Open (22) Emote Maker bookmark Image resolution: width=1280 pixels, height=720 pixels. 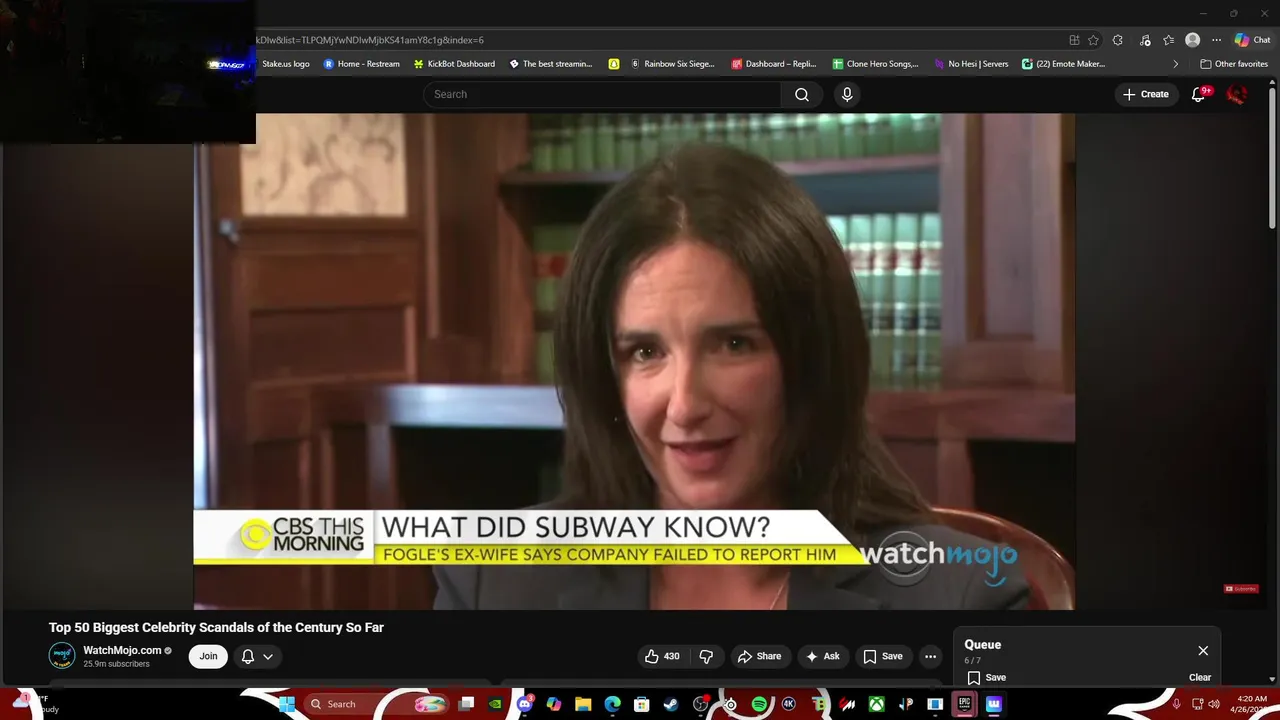click(1063, 64)
